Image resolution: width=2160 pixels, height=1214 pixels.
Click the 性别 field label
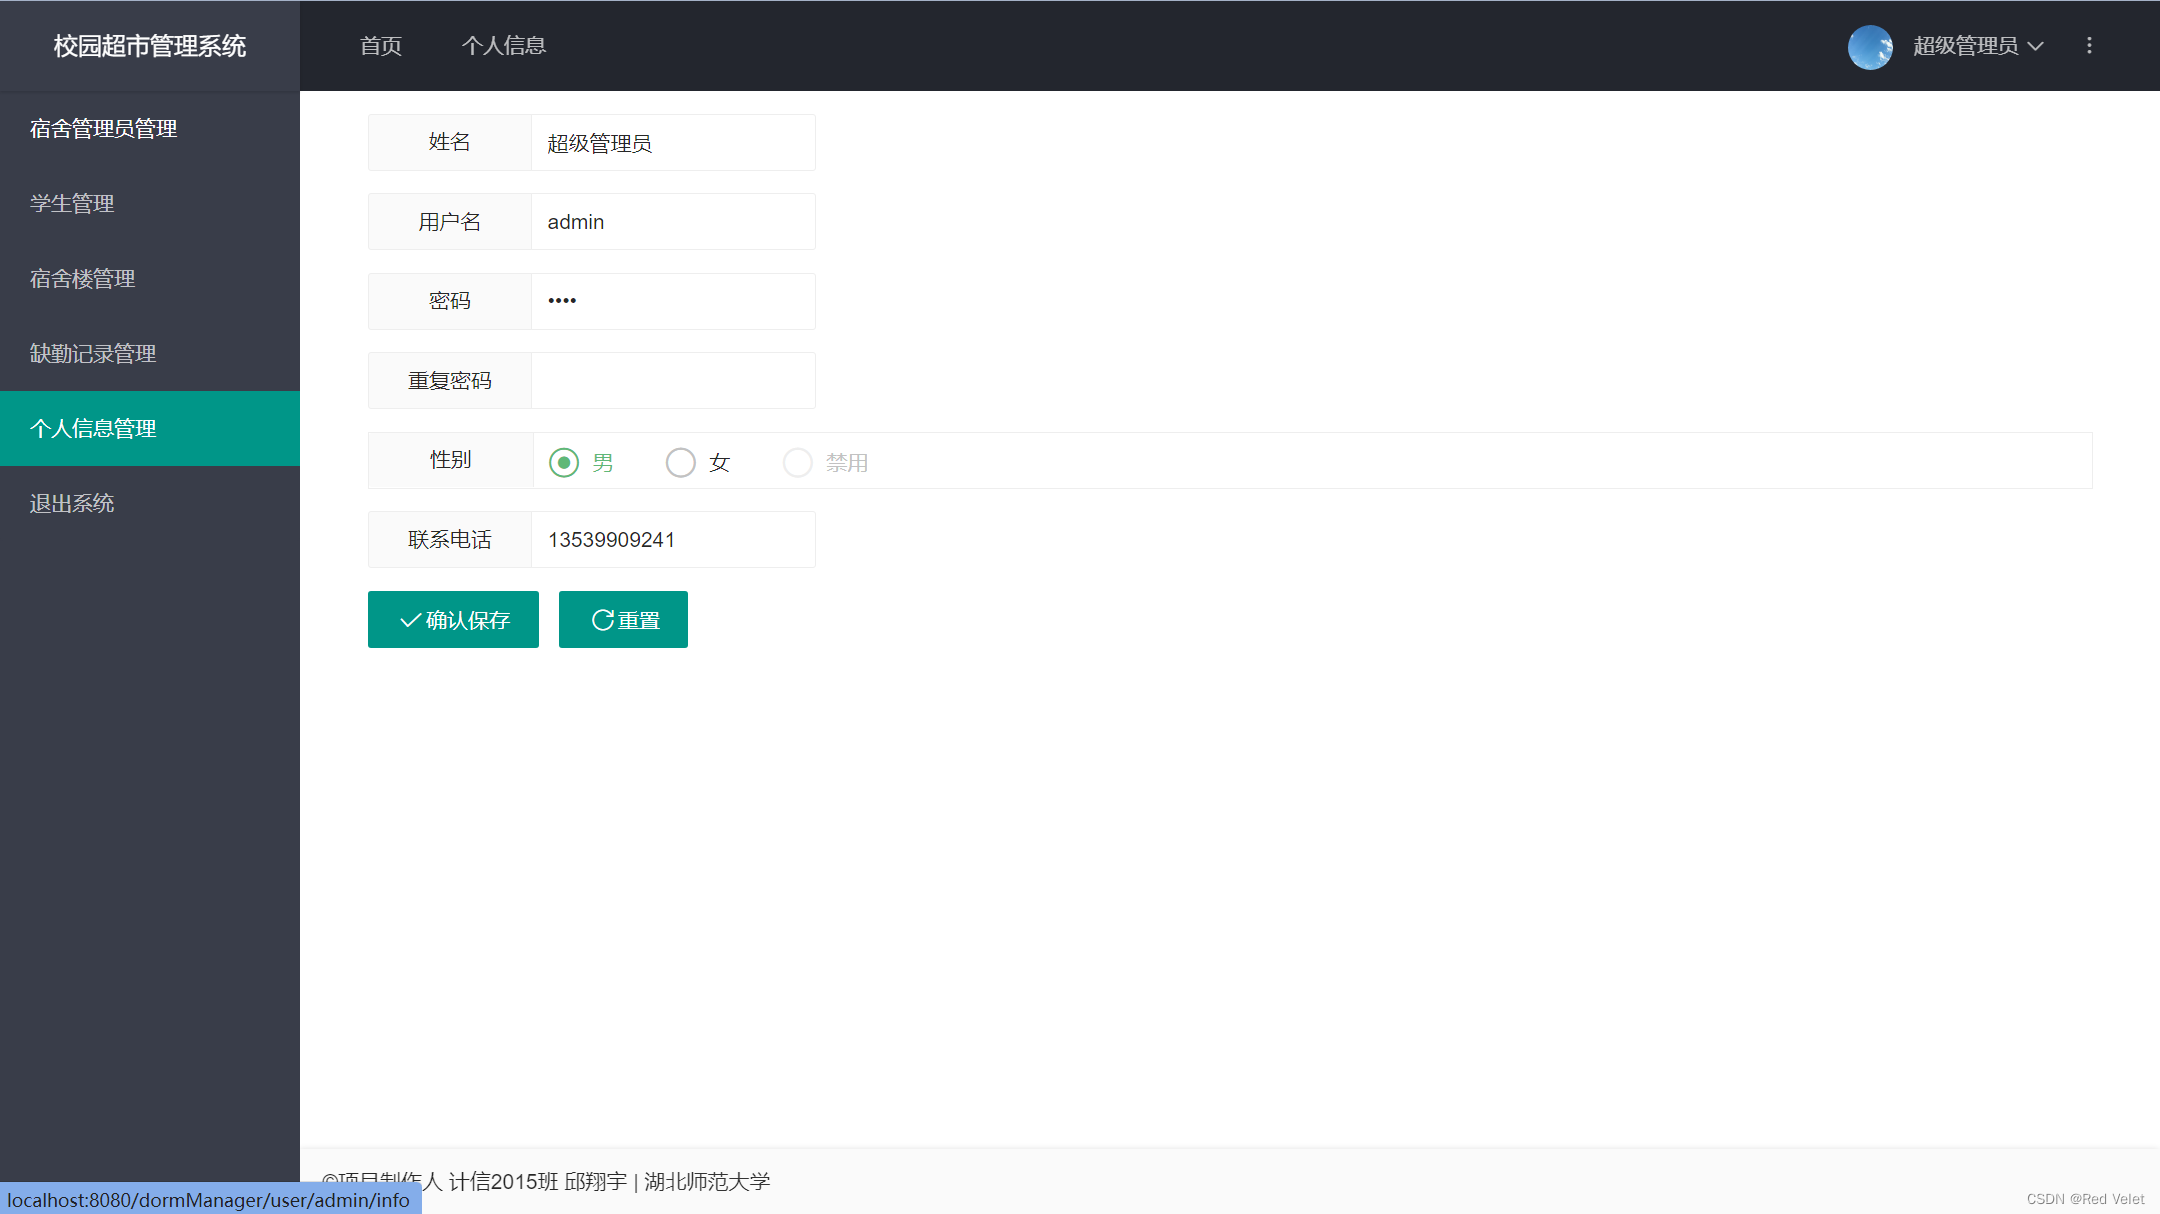tap(450, 460)
